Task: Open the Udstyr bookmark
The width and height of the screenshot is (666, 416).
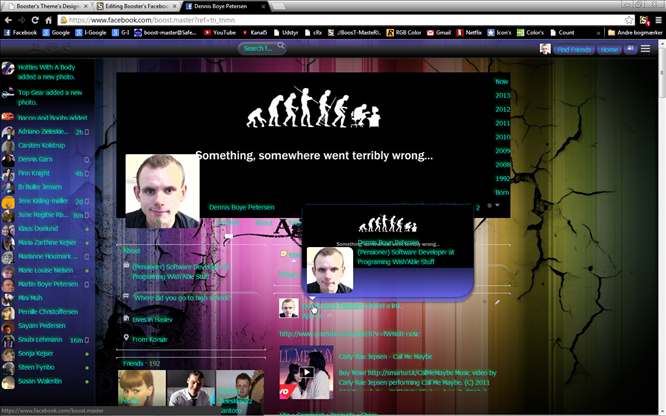Action: pos(286,32)
